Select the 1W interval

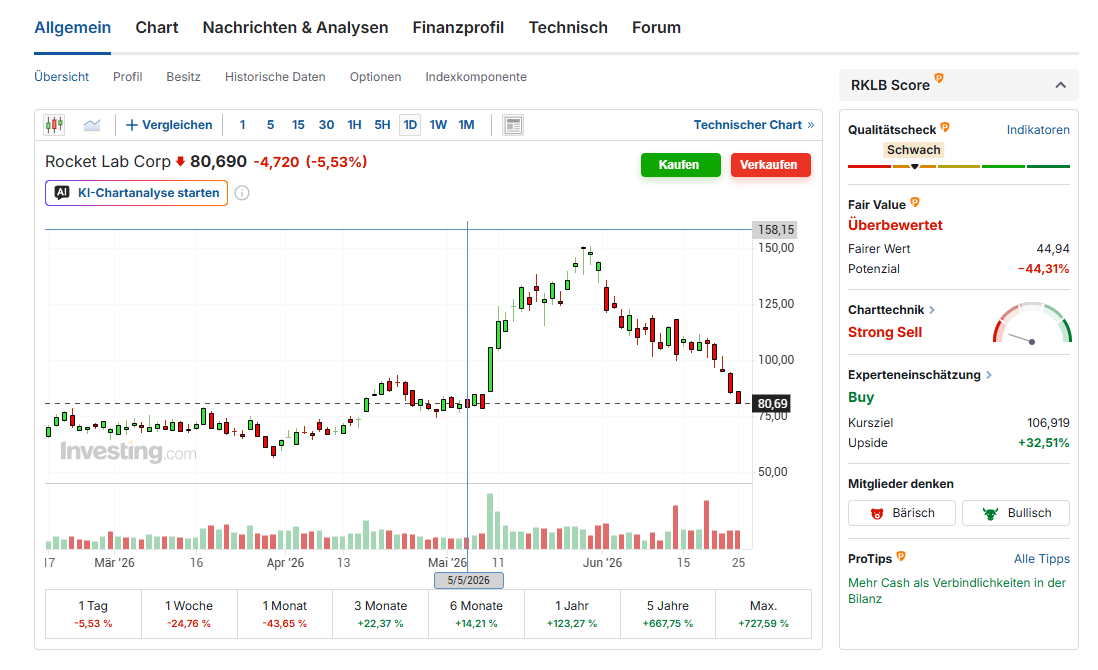pyautogui.click(x=438, y=125)
